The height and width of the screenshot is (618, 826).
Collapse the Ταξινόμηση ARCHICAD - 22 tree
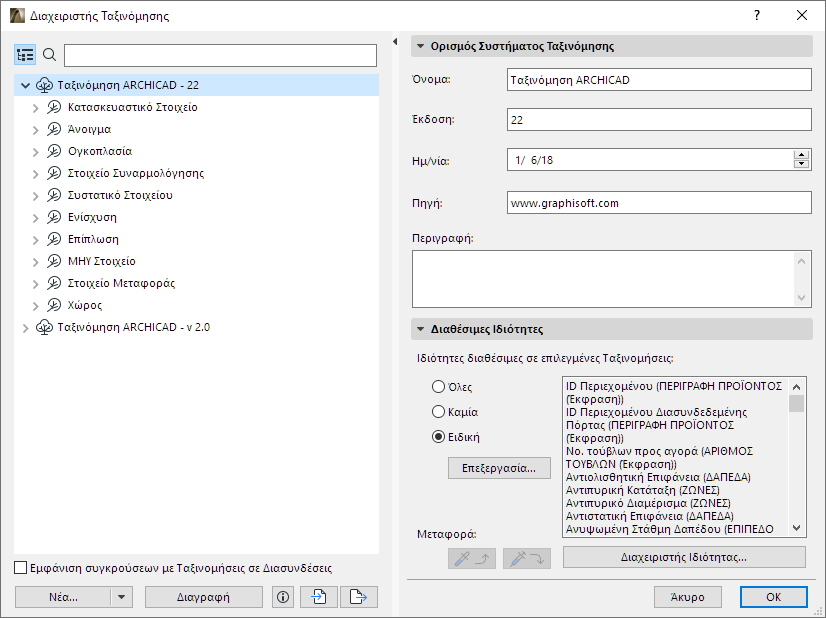(26, 85)
